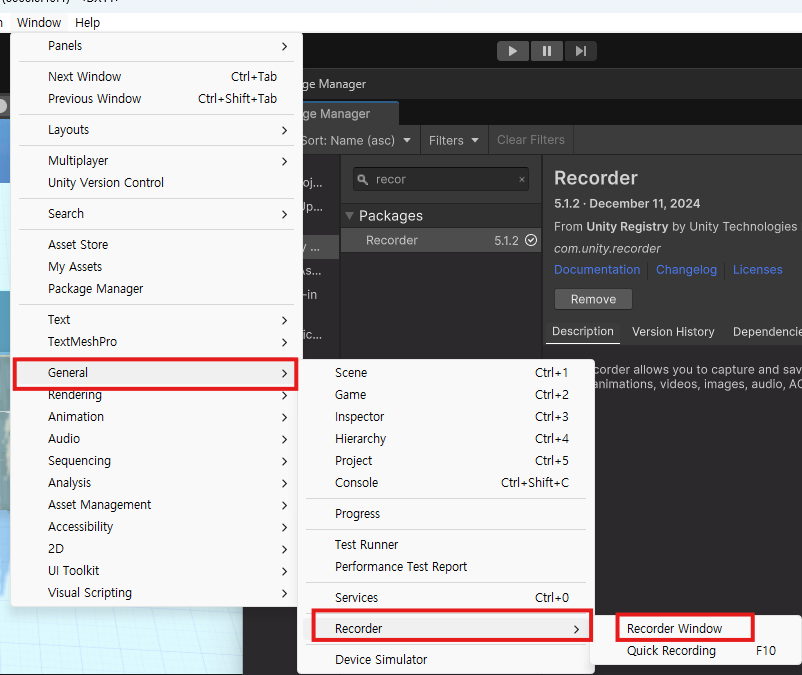Select the Package Manager window tab
802x675 pixels.
point(350,114)
